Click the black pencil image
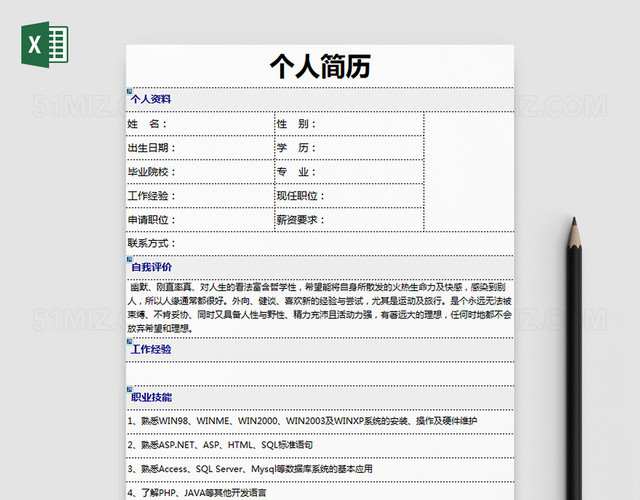Image resolution: width=640 pixels, height=500 pixels. [x=575, y=358]
